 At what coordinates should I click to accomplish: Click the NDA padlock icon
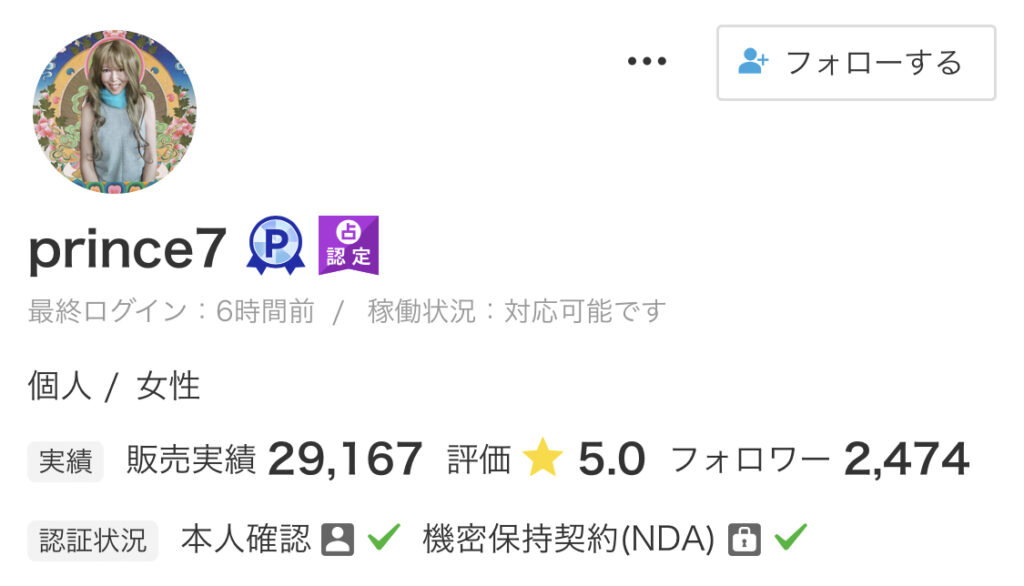(x=744, y=540)
